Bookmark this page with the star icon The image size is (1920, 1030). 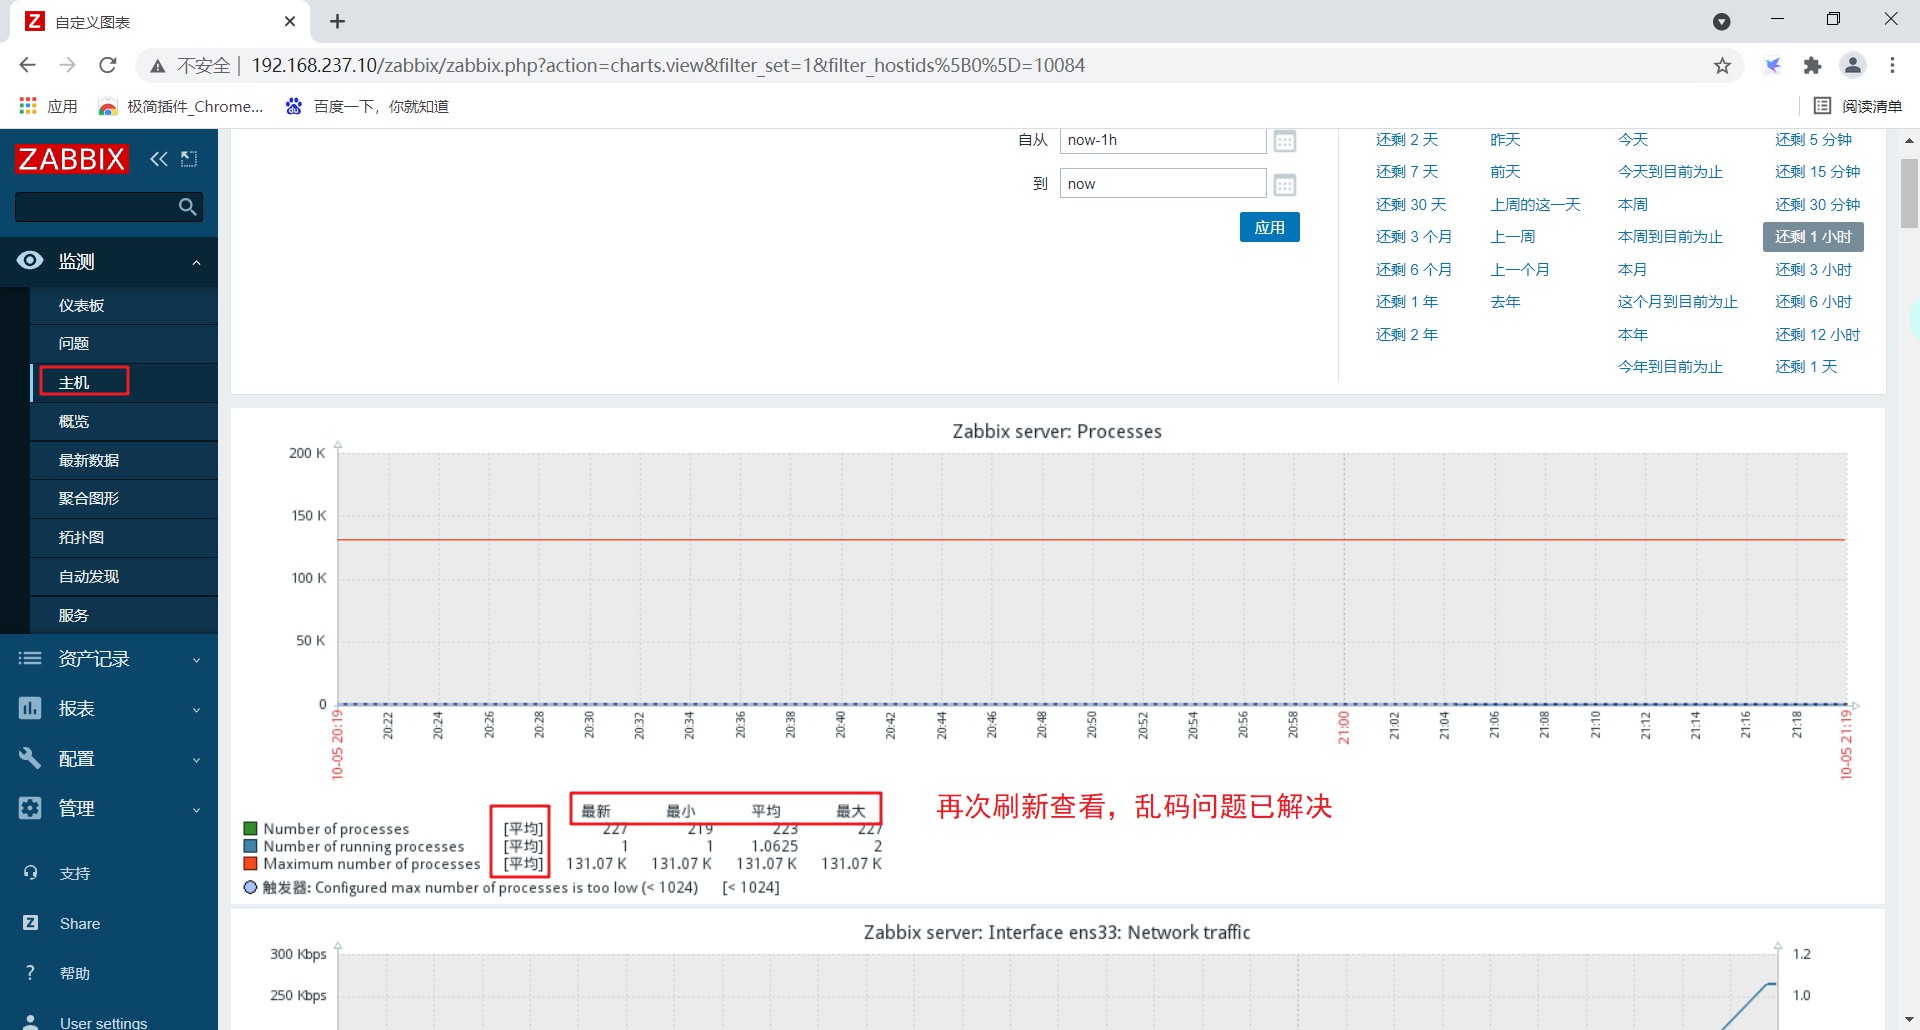coord(1722,66)
